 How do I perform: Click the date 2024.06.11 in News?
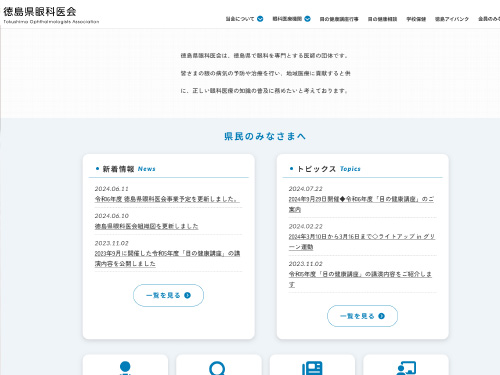(112, 189)
